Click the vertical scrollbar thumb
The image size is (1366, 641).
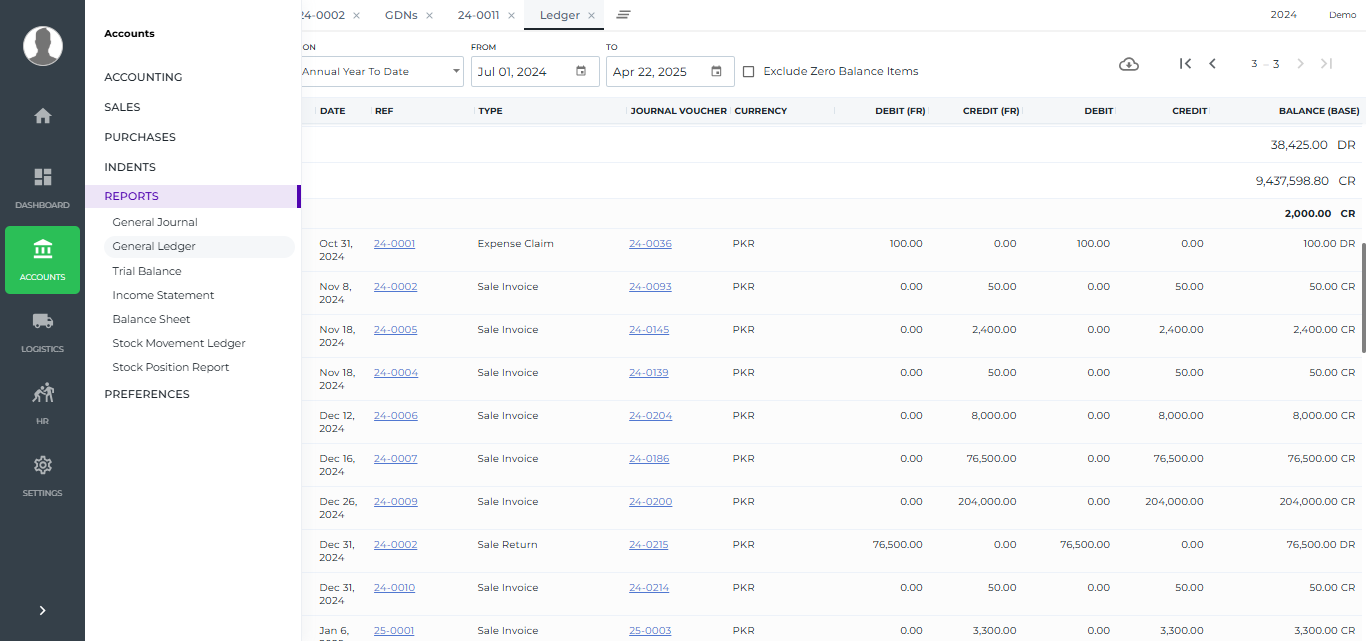[1362, 297]
